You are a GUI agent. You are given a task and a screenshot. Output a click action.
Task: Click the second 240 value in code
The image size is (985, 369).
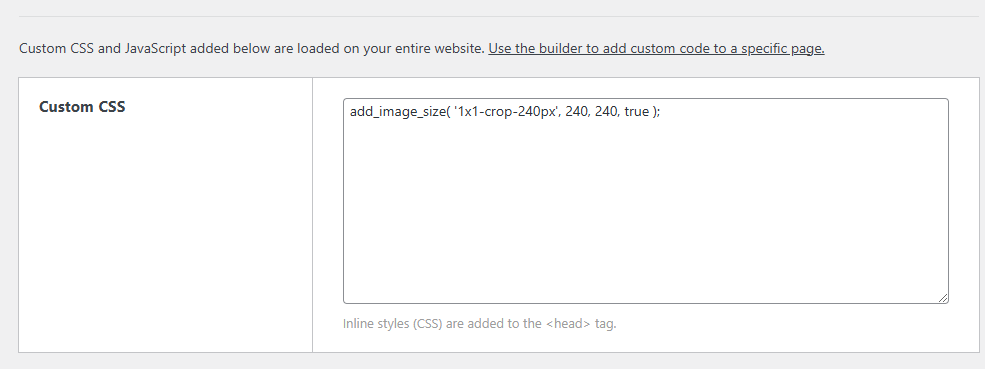click(606, 112)
